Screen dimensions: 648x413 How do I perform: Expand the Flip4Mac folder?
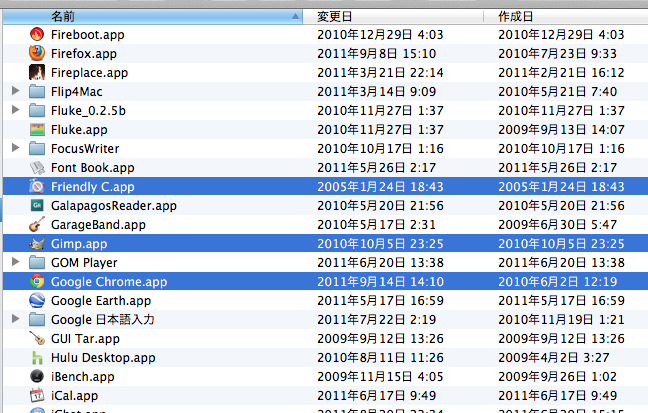tap(15, 91)
